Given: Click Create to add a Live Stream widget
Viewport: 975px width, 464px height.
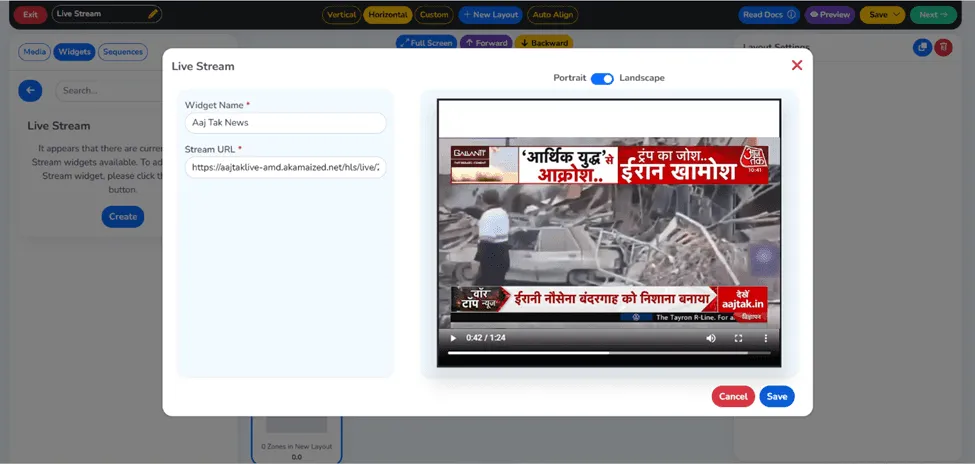Looking at the screenshot, I should click(123, 216).
